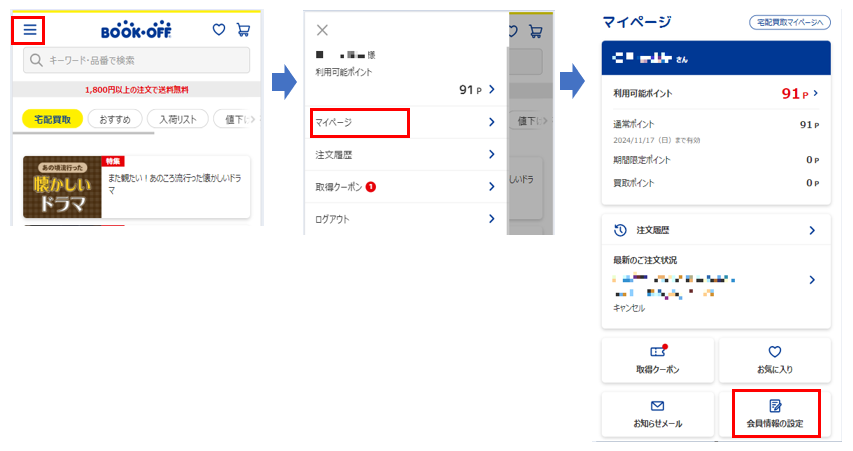Select the 入荷リスト tab

tap(178, 119)
